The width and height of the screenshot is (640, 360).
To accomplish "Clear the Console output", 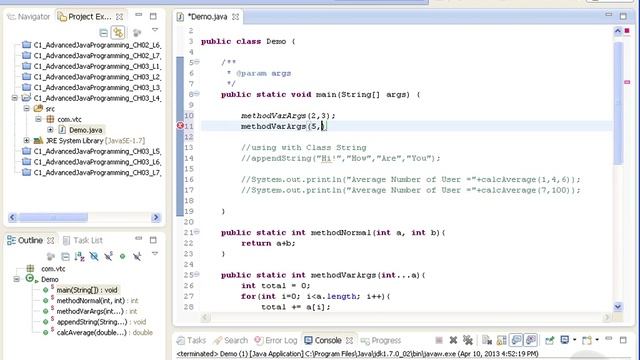I will tap(487, 340).
